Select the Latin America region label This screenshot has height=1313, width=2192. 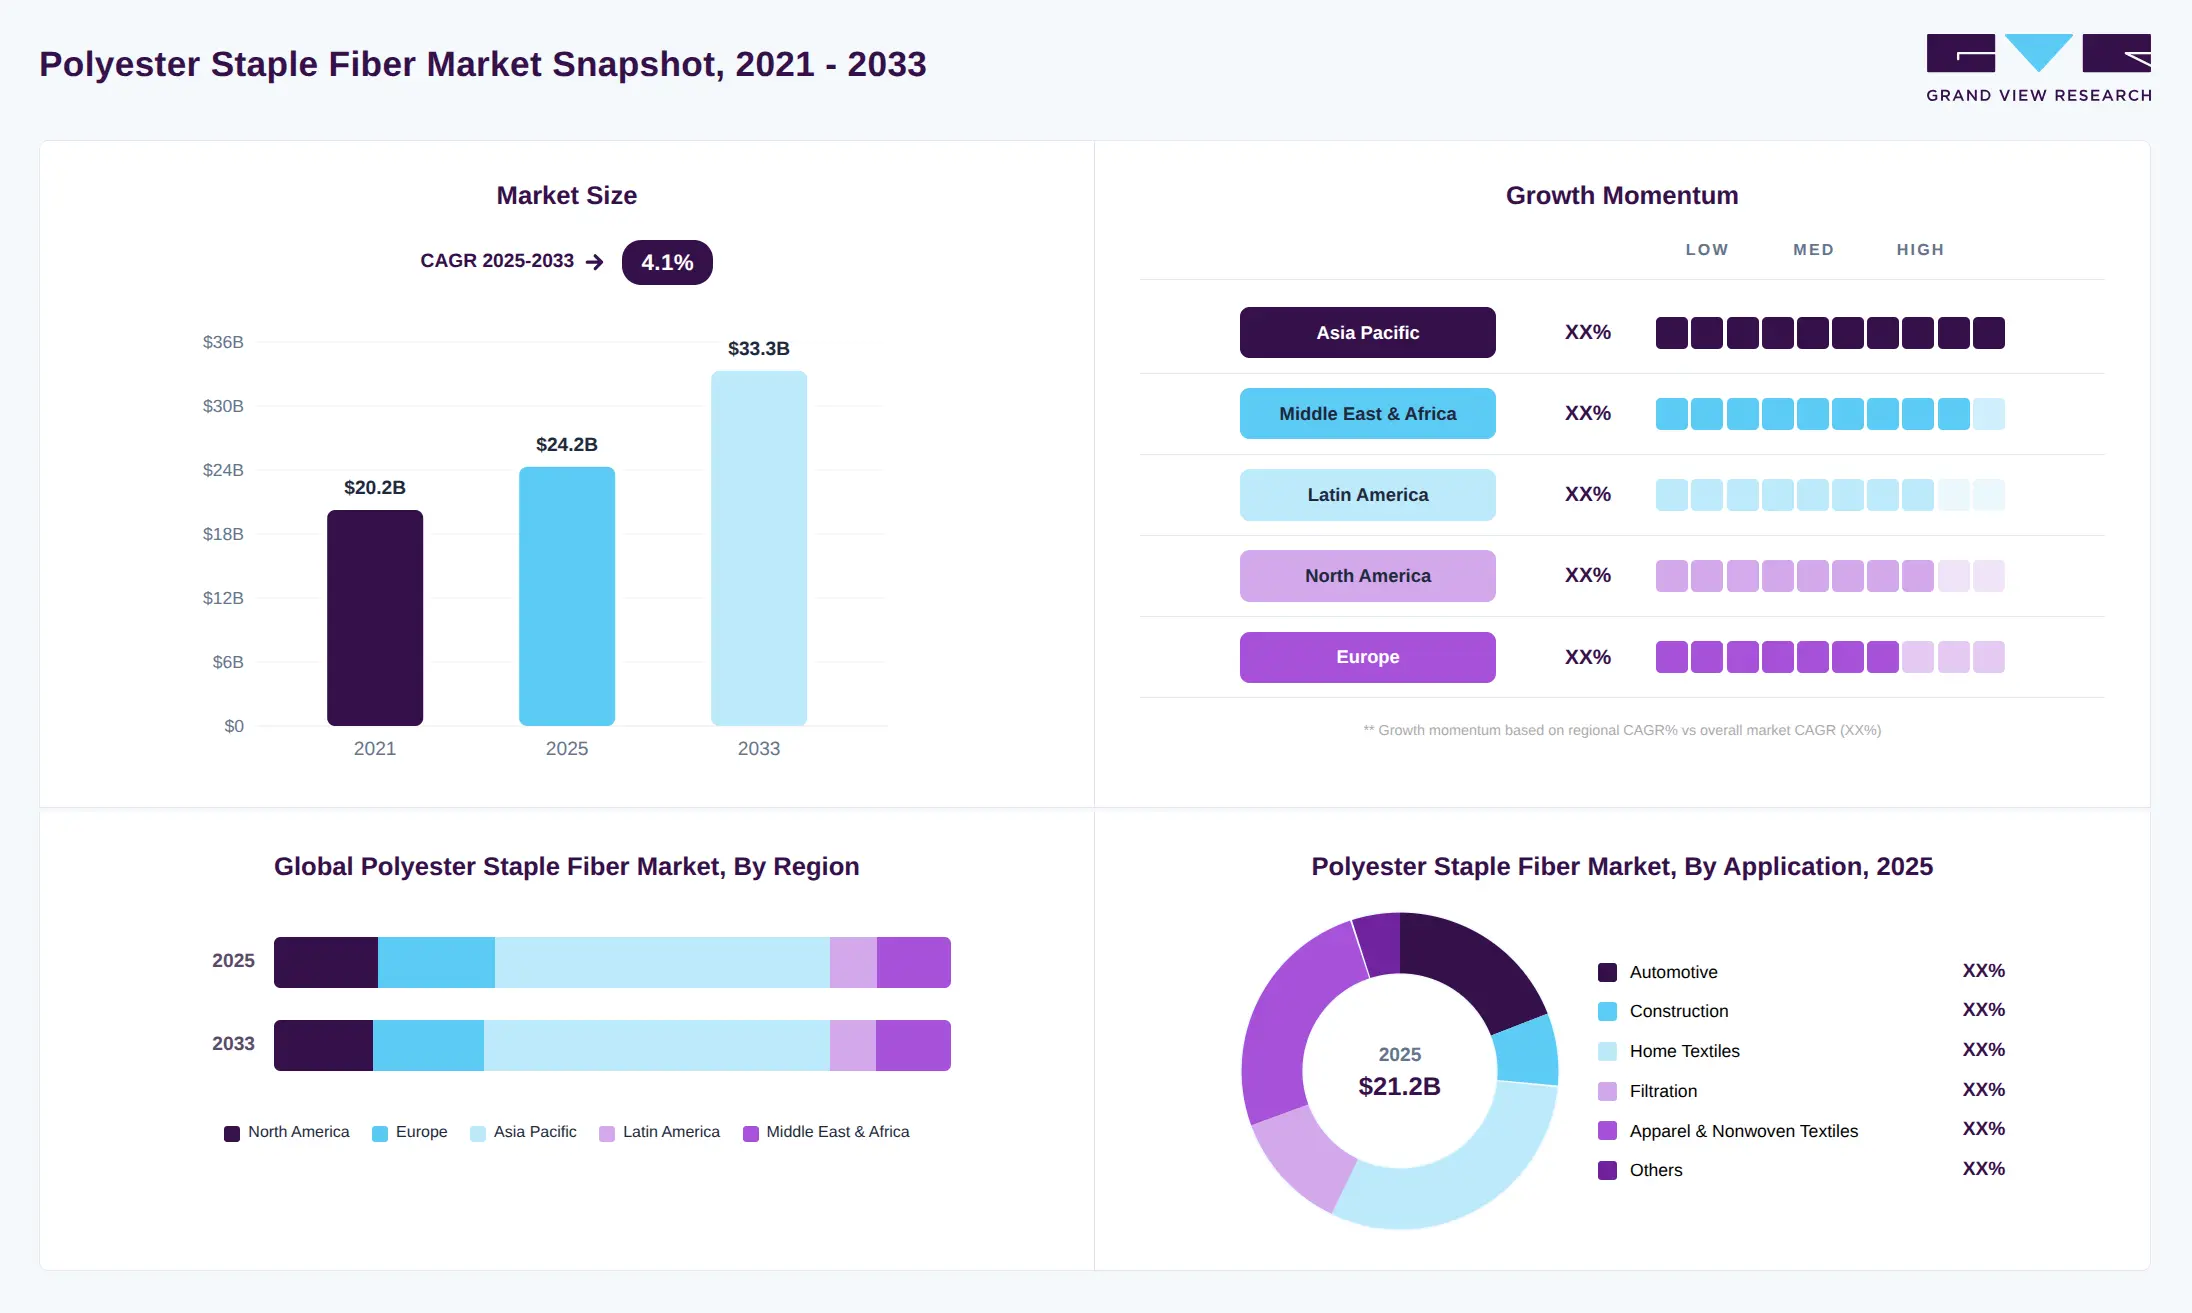tap(1367, 495)
